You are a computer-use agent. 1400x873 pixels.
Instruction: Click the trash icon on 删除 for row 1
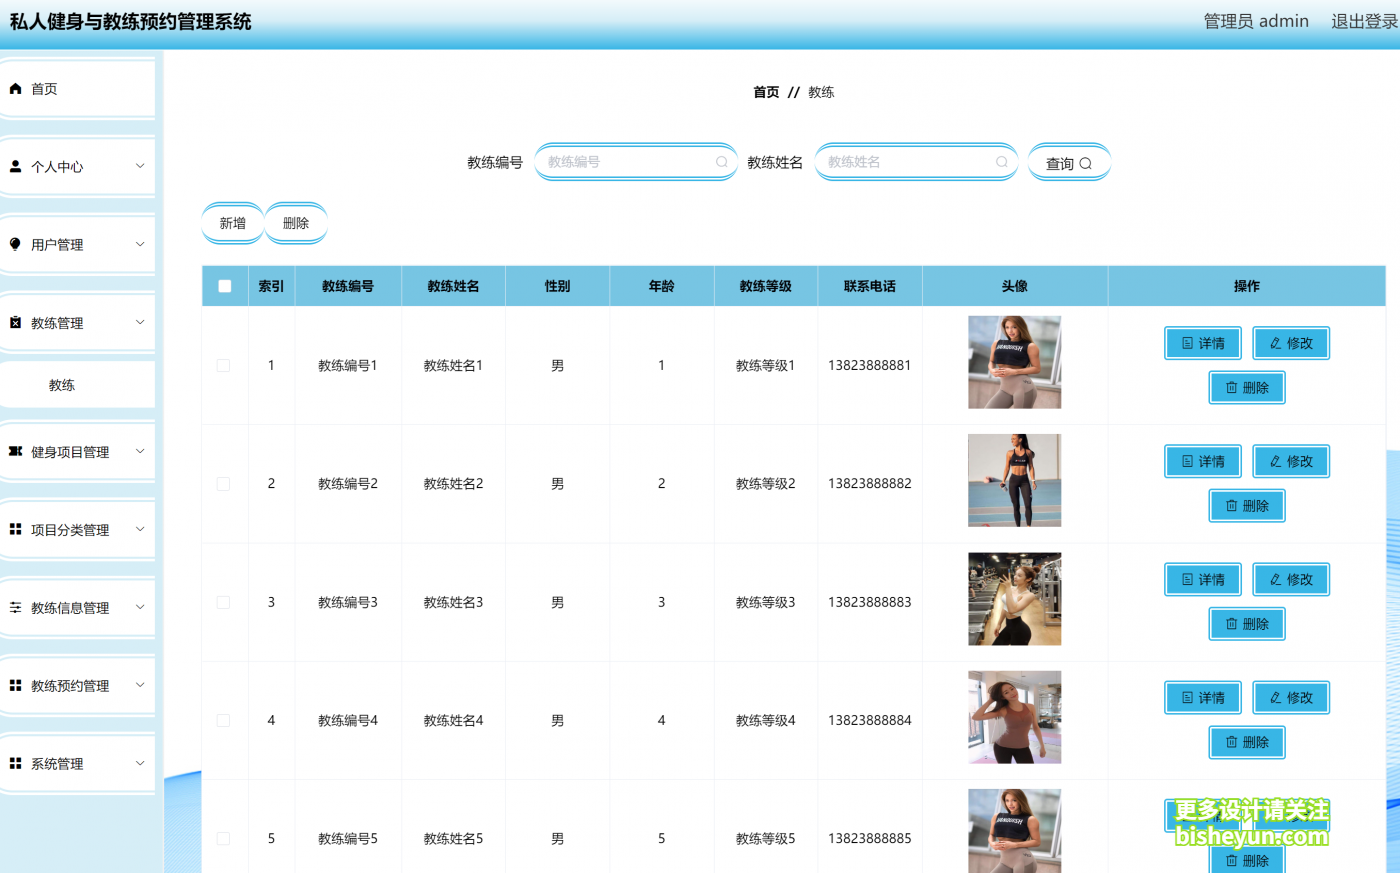tap(1230, 387)
